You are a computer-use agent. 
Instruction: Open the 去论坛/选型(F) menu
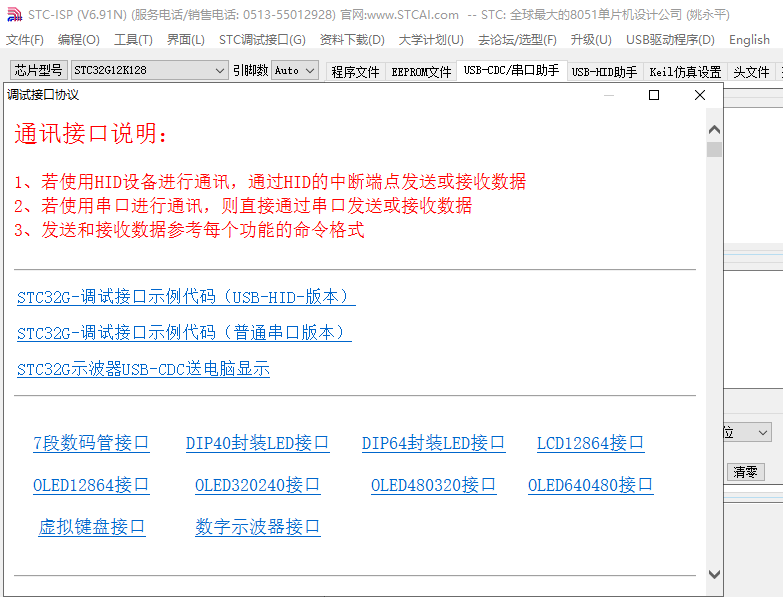517,40
